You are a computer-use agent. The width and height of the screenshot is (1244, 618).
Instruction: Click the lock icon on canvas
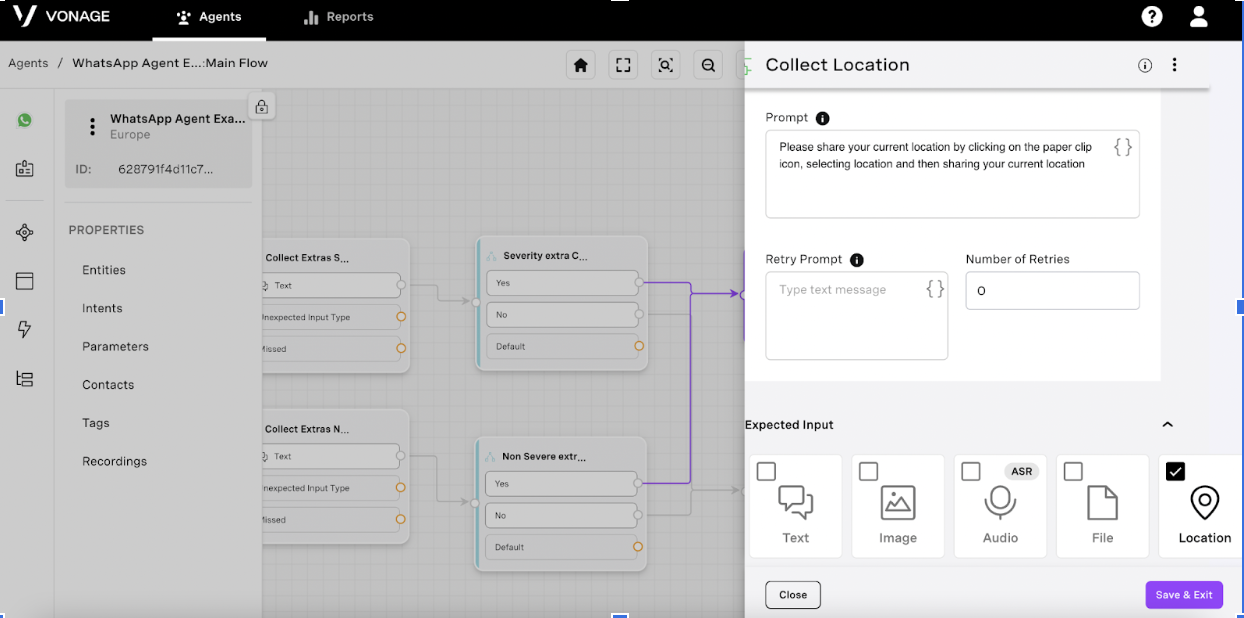[261, 106]
